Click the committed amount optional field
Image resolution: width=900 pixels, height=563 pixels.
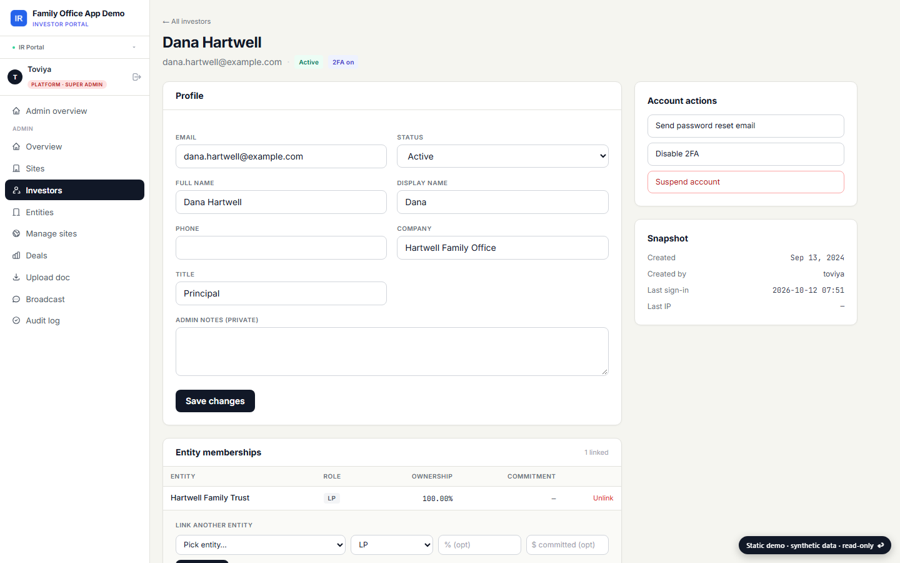(567, 545)
